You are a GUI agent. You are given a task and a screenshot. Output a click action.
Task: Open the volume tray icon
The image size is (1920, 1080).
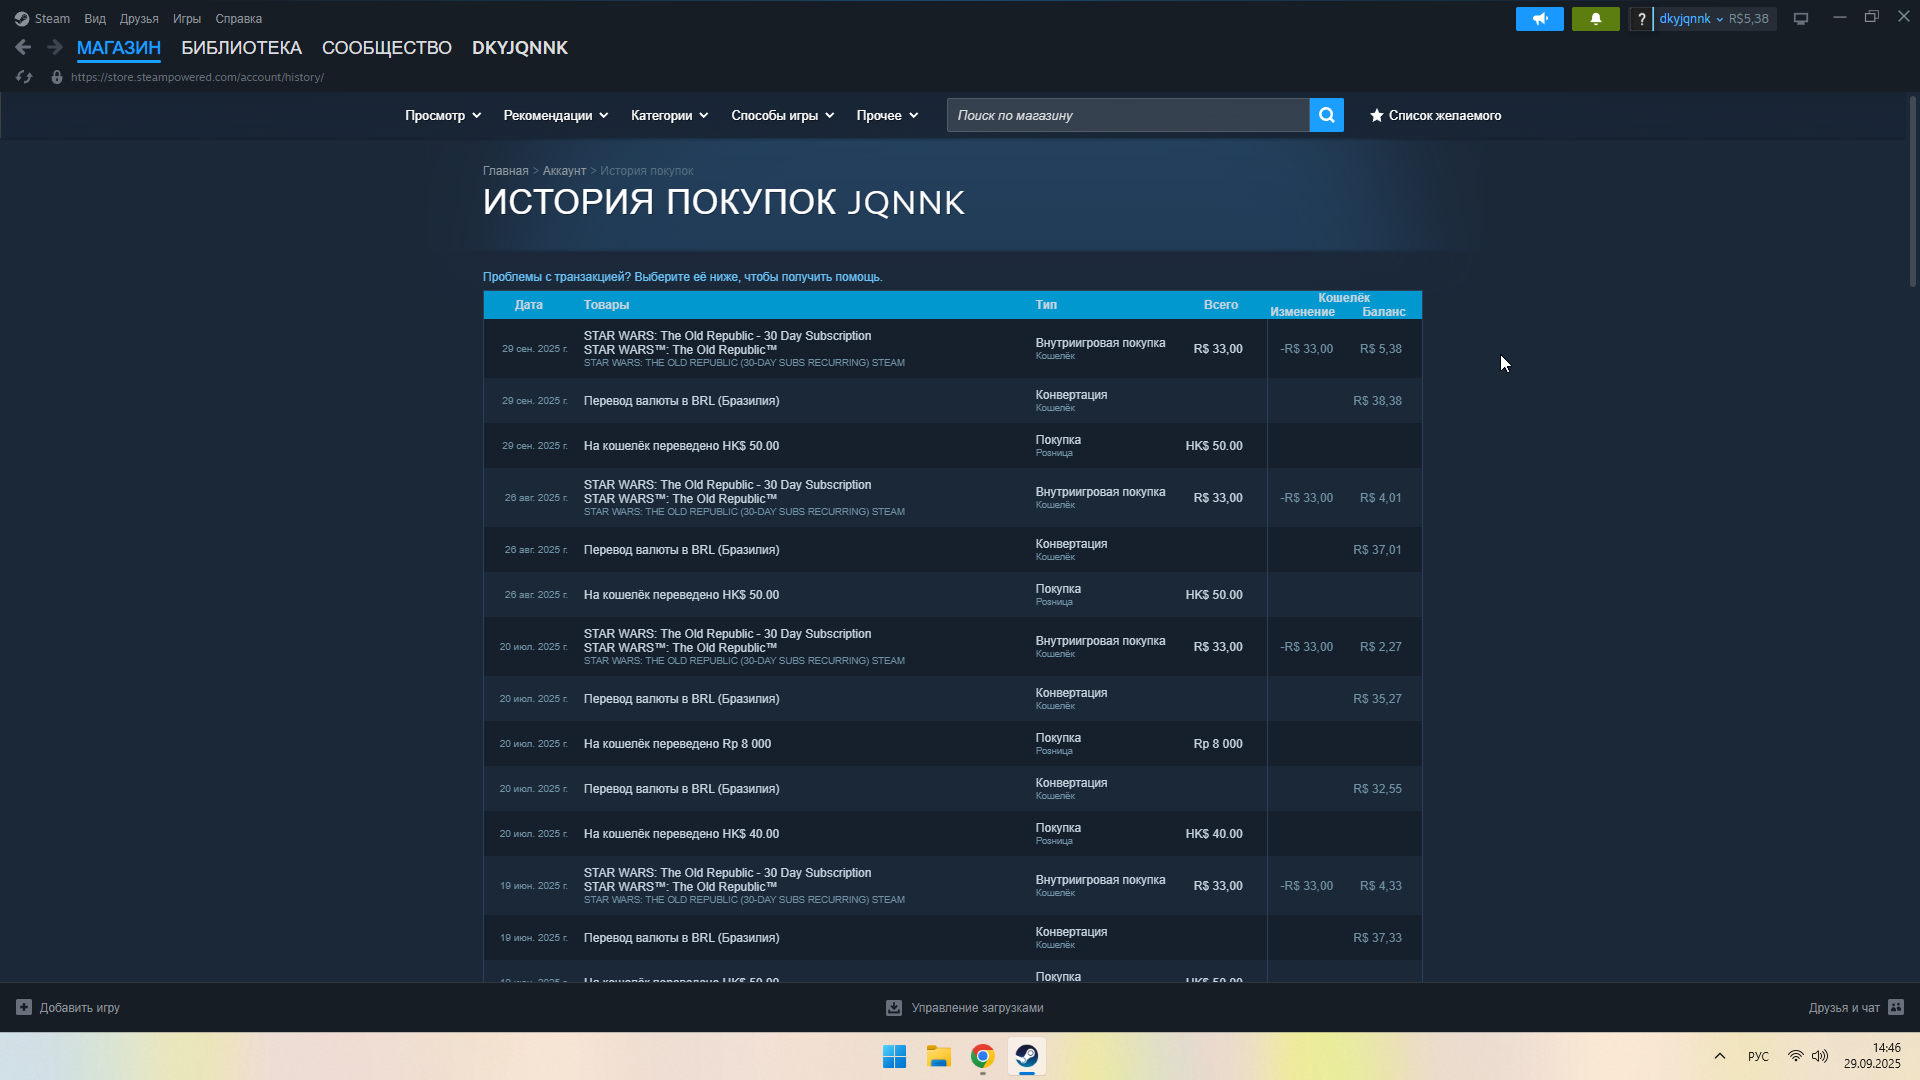1820,1056
